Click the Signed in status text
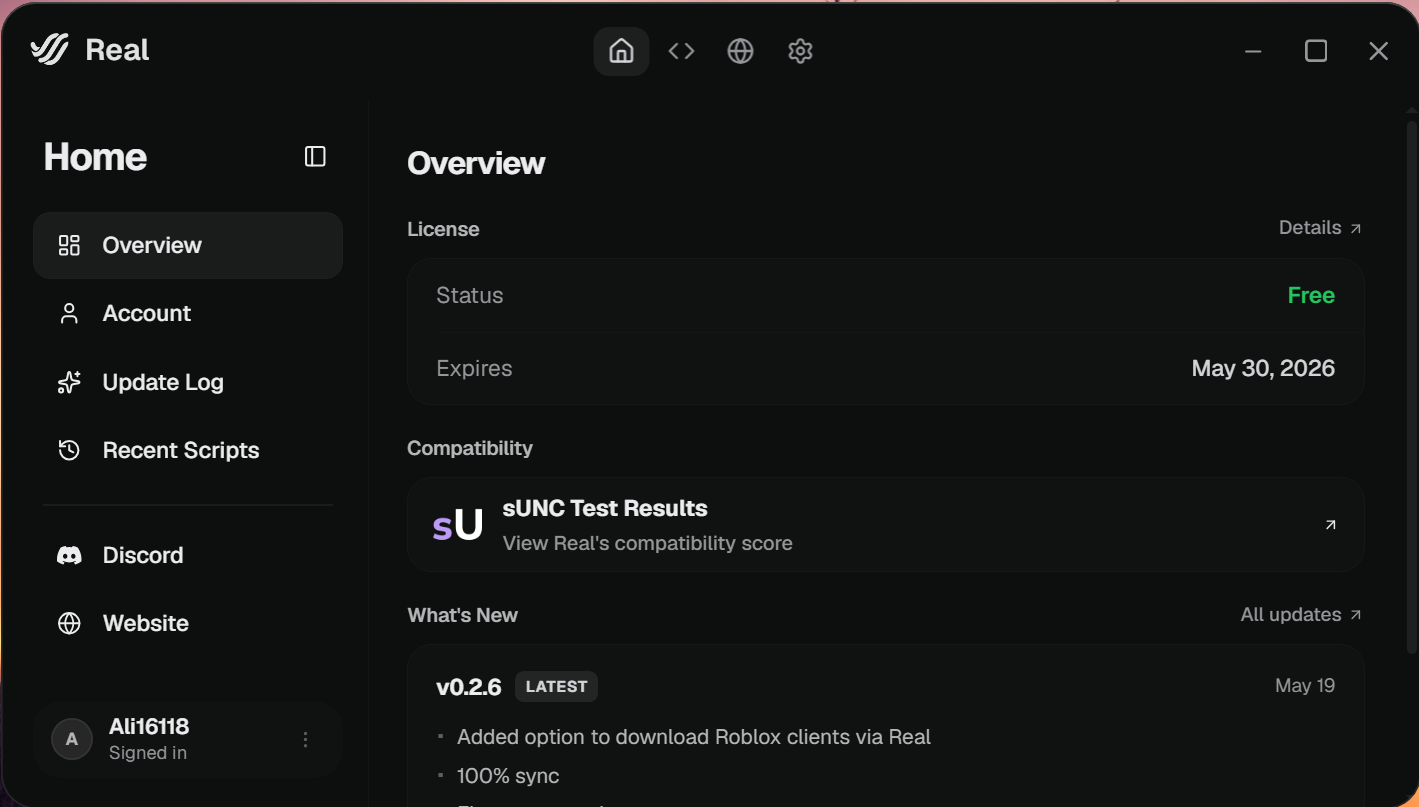This screenshot has height=807, width=1419. [x=148, y=754]
